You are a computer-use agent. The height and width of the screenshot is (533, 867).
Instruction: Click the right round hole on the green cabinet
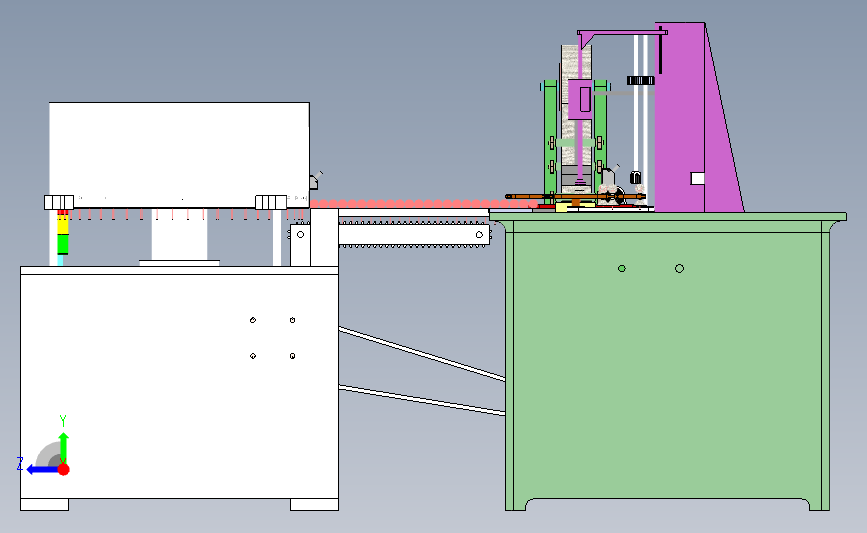[680, 269]
